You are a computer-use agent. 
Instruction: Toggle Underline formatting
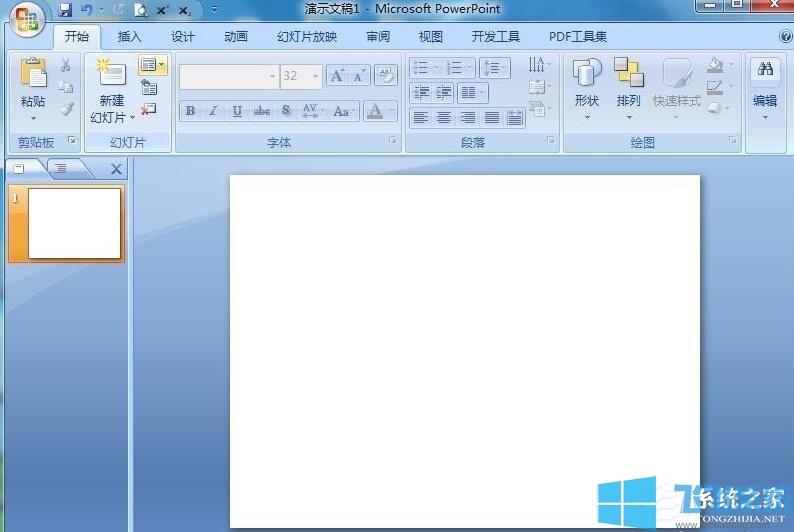237,111
